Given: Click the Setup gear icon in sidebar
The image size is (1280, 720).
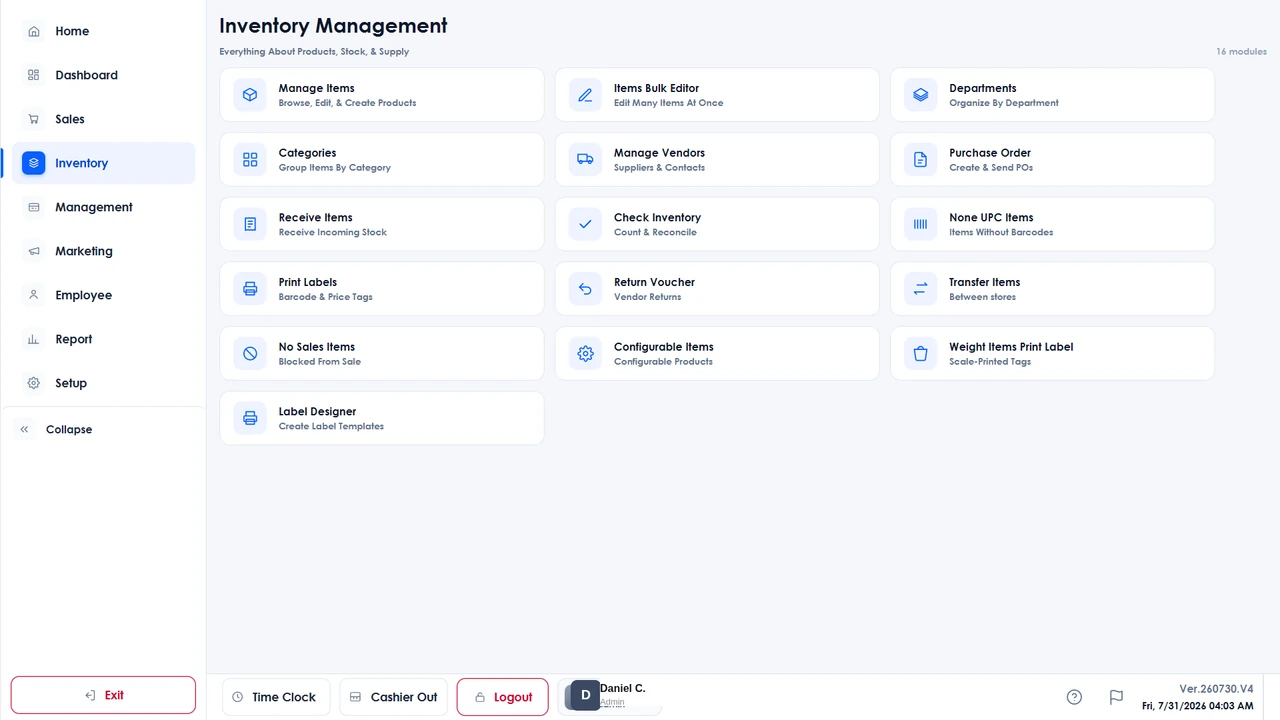Looking at the screenshot, I should click(34, 383).
